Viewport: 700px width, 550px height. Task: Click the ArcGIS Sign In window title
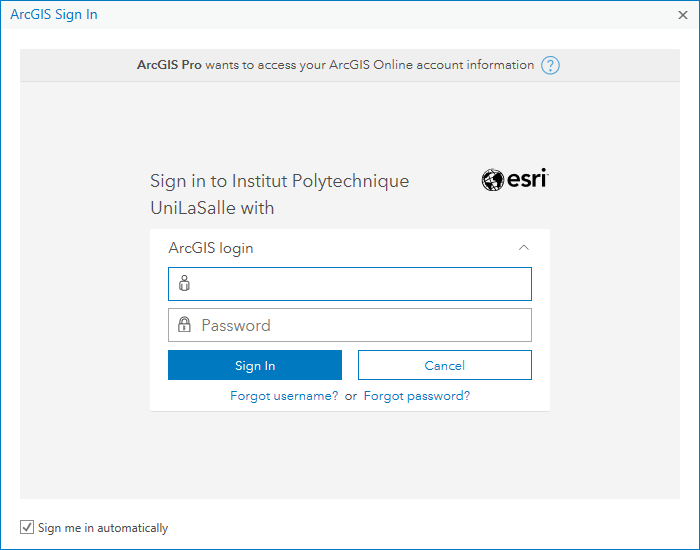tap(54, 14)
